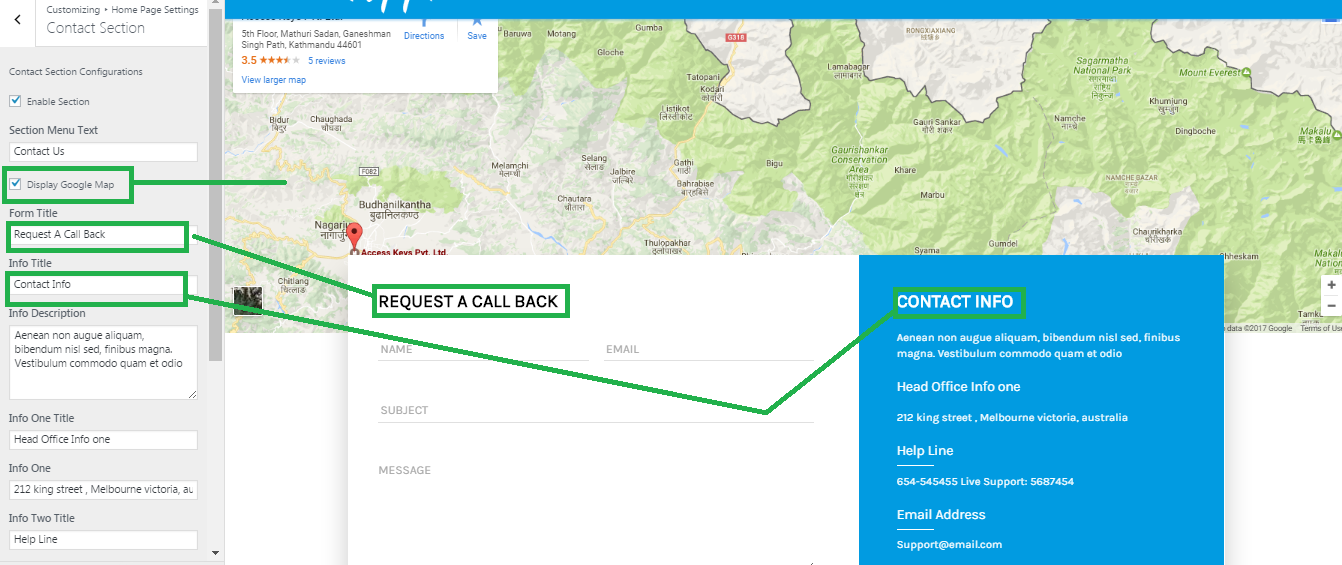Click the Mount Everest label on map
The width and height of the screenshot is (1342, 565).
coord(1209,73)
